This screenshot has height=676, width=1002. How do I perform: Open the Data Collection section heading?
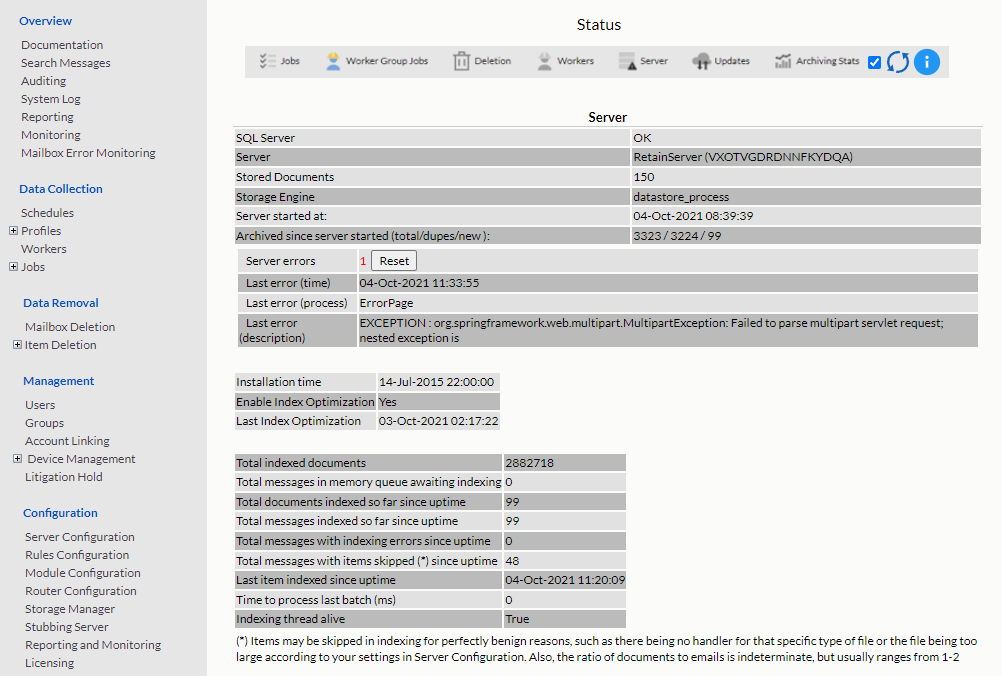[61, 189]
